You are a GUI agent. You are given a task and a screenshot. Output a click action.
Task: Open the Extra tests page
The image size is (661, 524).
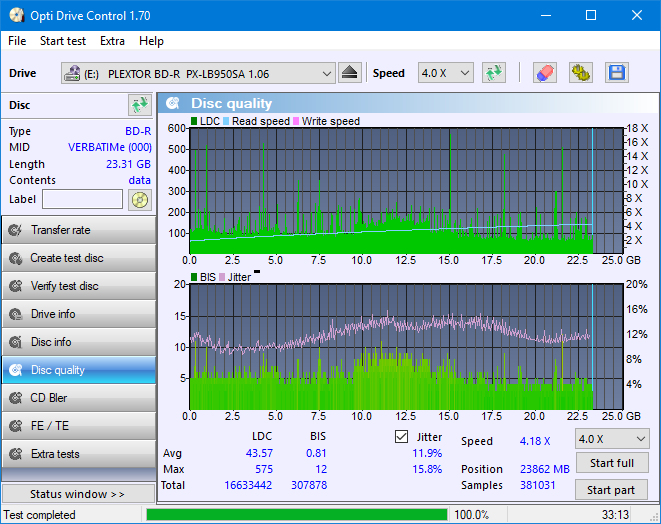[79, 454]
